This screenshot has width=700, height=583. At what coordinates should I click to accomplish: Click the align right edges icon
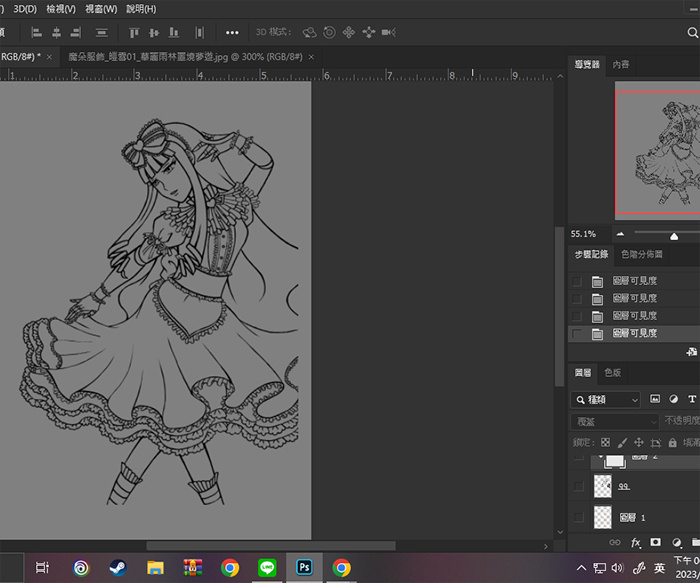click(76, 33)
